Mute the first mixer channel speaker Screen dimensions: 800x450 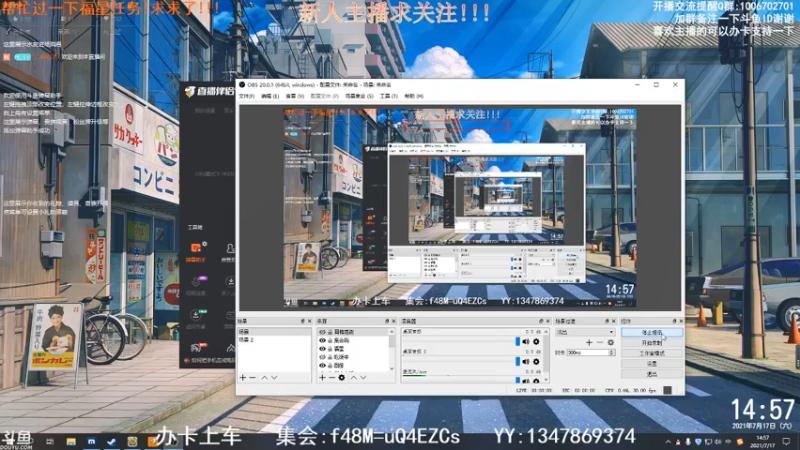[x=526, y=342]
